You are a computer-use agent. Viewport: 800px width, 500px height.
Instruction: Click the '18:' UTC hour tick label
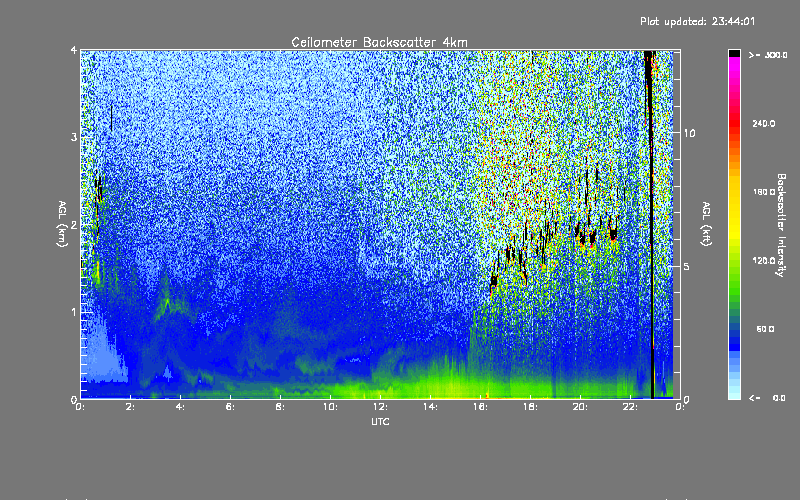[x=530, y=407]
